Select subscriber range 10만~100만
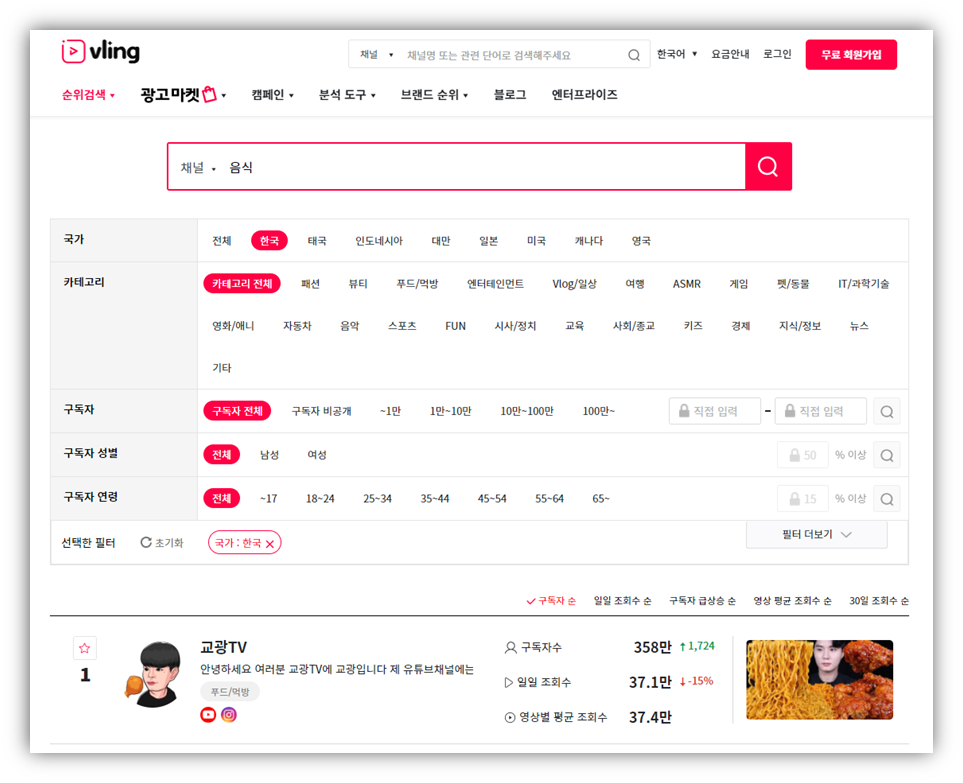 click(527, 411)
